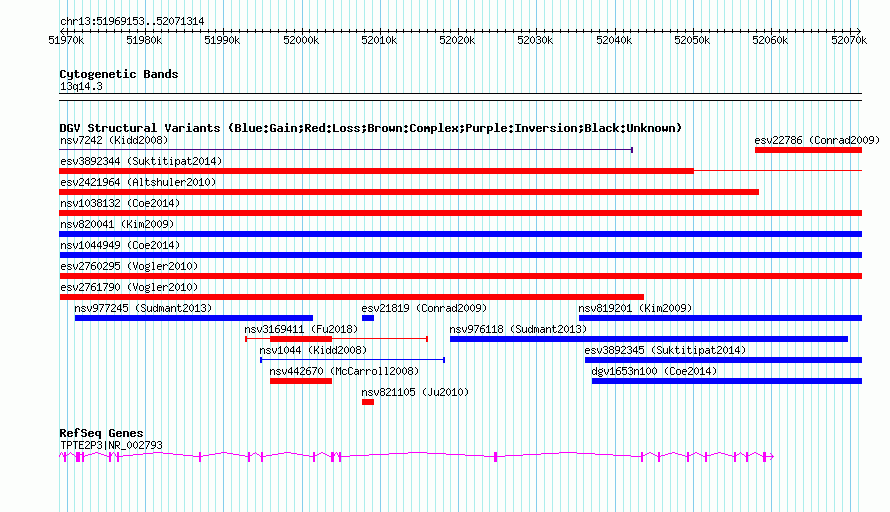Open the esv2761790 (Vogler2010) label

[x=129, y=287]
